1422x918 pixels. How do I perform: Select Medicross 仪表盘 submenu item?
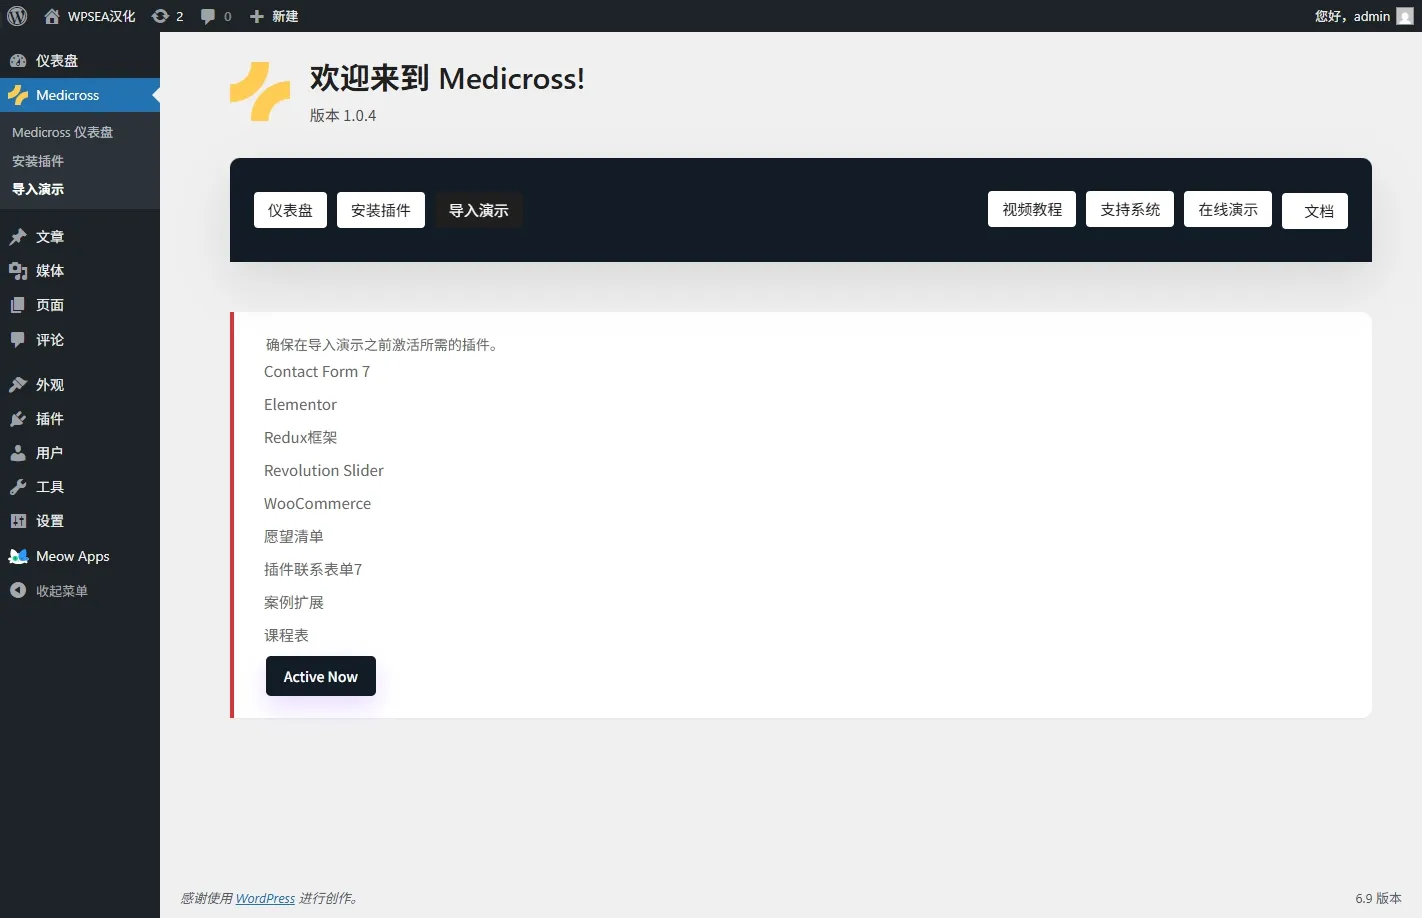coord(62,132)
